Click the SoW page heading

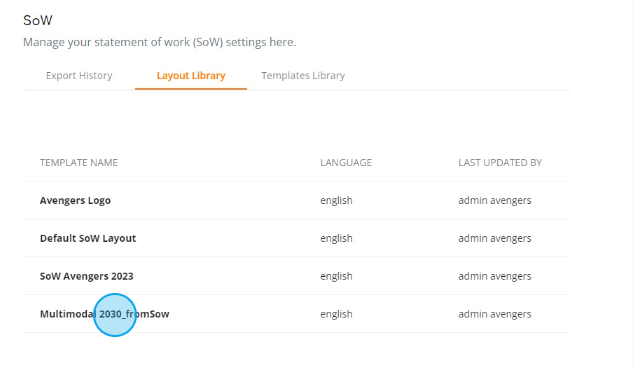click(x=38, y=20)
